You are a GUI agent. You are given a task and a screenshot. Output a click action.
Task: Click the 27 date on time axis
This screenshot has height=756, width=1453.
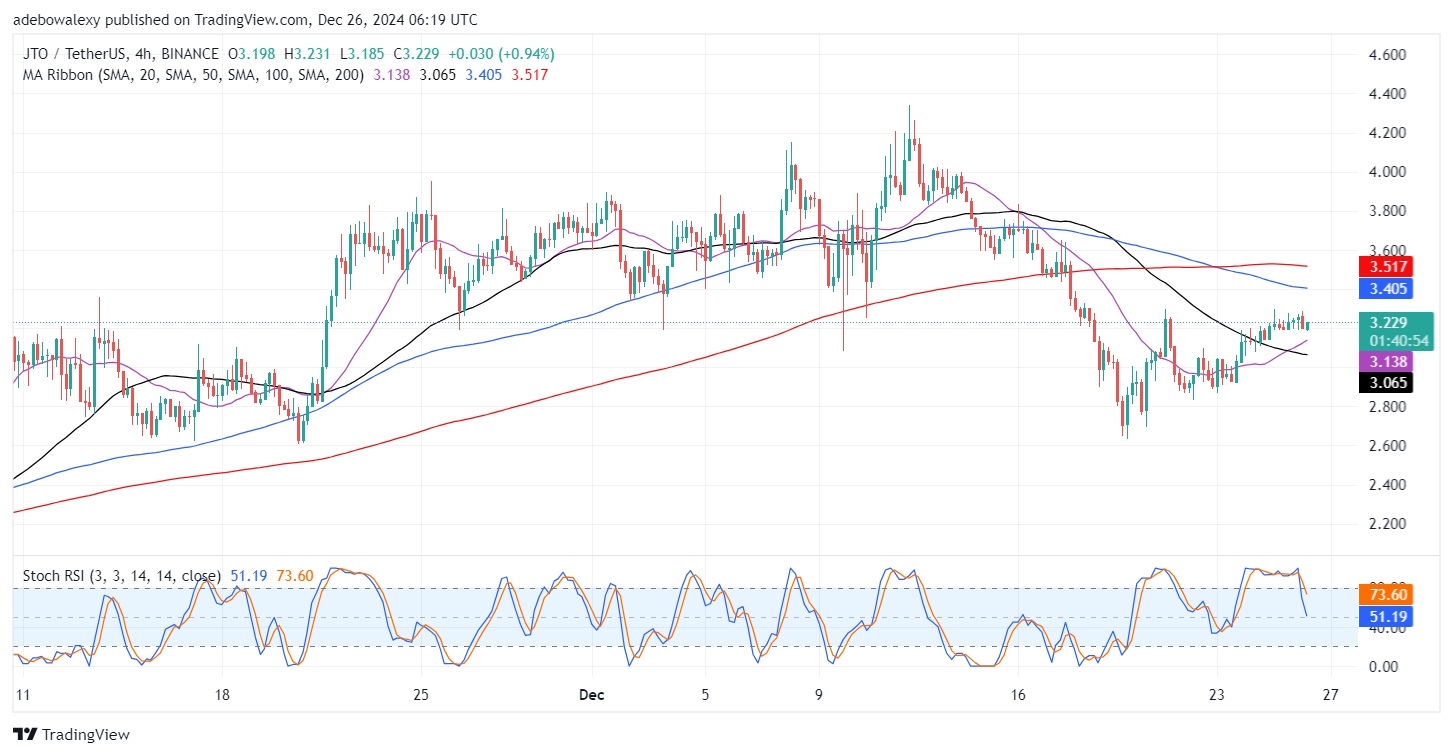point(1330,694)
